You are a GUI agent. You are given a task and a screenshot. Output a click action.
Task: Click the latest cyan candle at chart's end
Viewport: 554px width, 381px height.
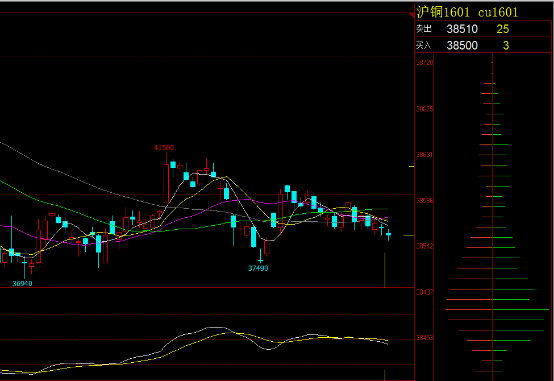[388, 234]
